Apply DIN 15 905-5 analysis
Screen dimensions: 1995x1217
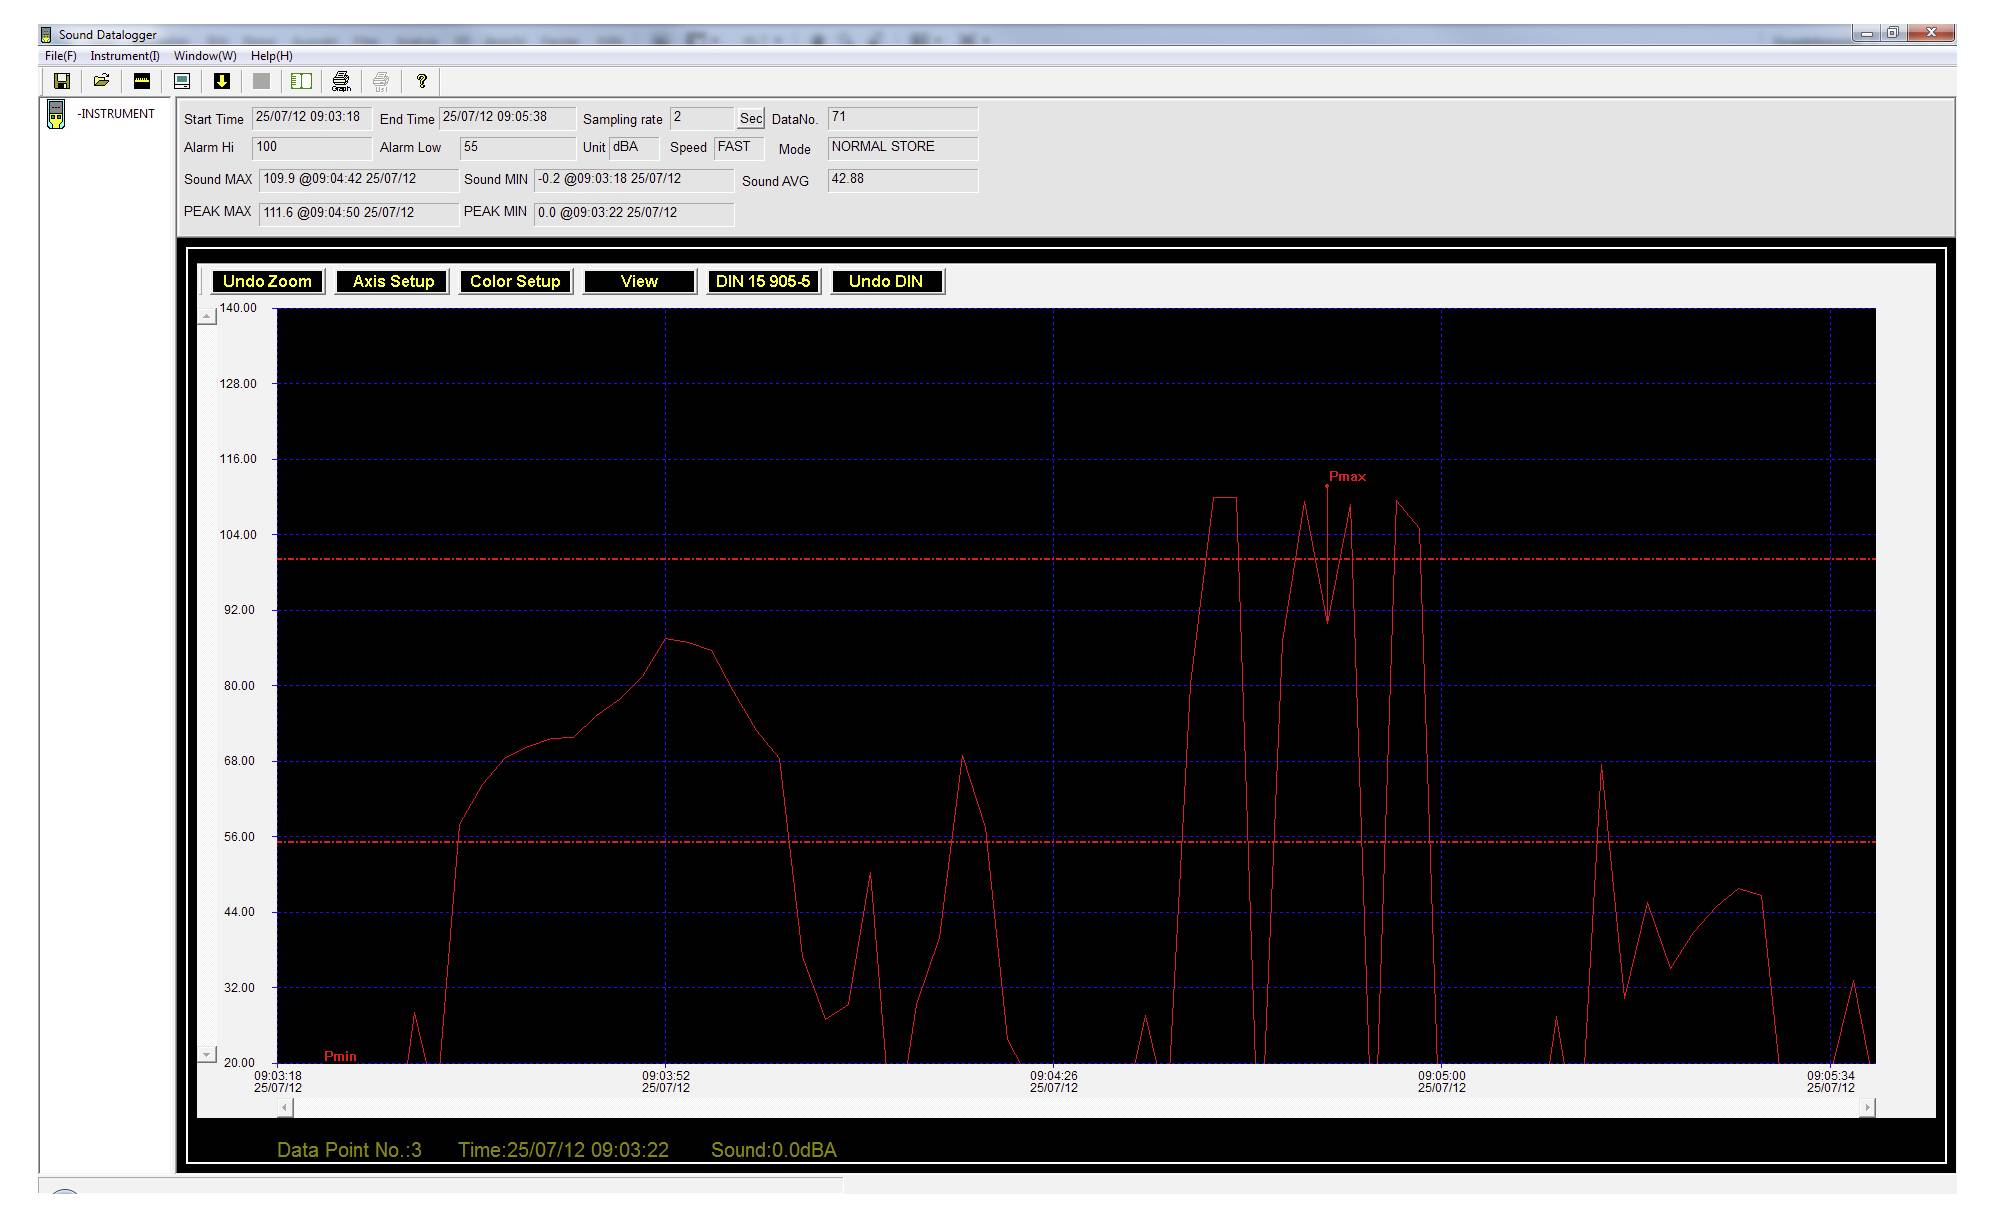763,281
